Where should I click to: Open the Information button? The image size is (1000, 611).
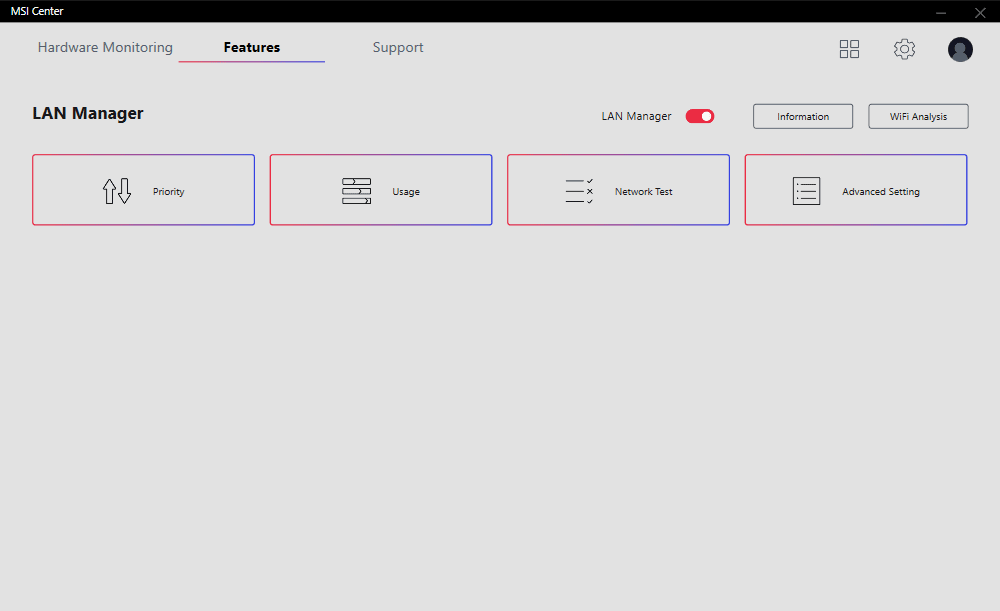(803, 116)
